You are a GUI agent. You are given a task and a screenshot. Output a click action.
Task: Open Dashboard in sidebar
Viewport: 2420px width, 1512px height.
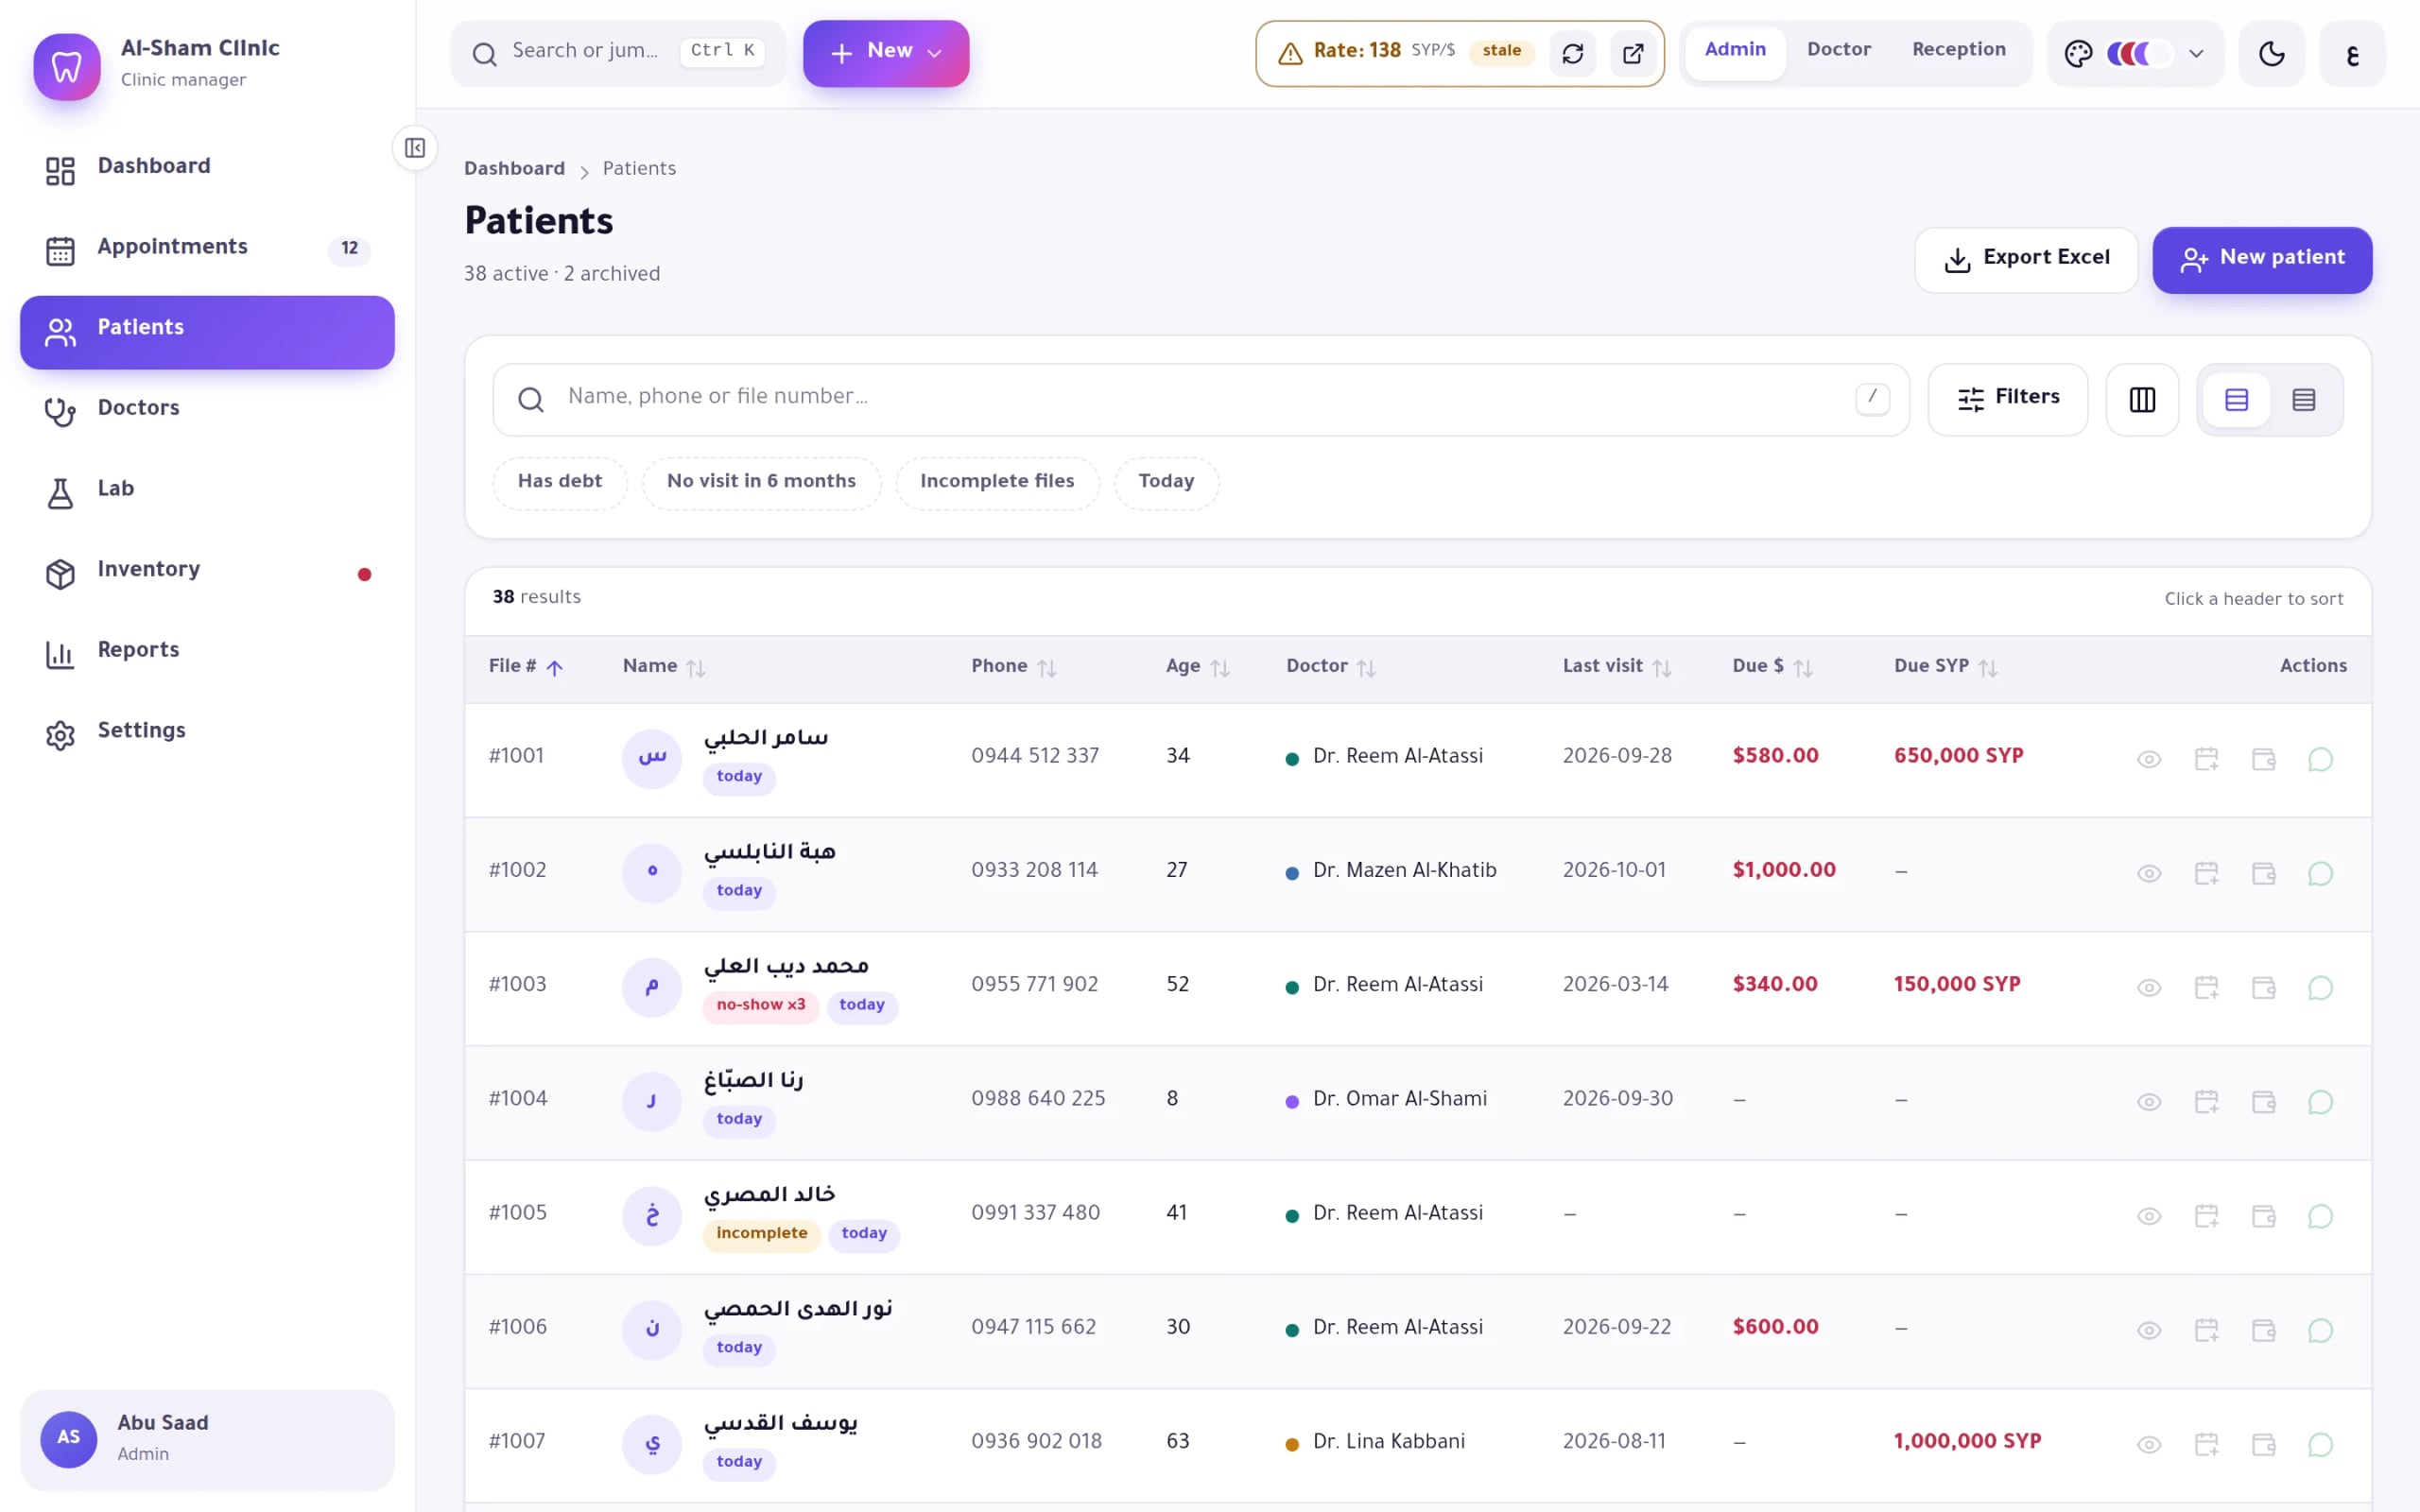point(207,171)
